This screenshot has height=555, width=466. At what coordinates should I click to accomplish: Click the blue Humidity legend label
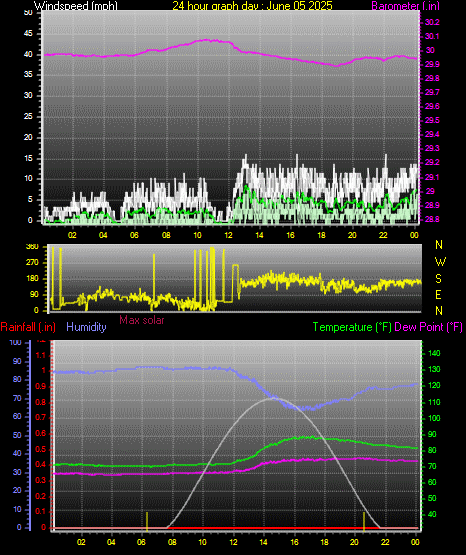pos(86,327)
